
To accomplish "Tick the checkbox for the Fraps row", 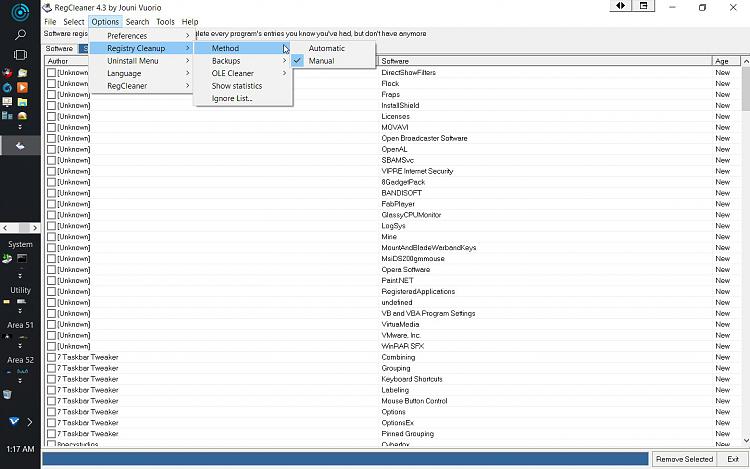I will [52, 95].
